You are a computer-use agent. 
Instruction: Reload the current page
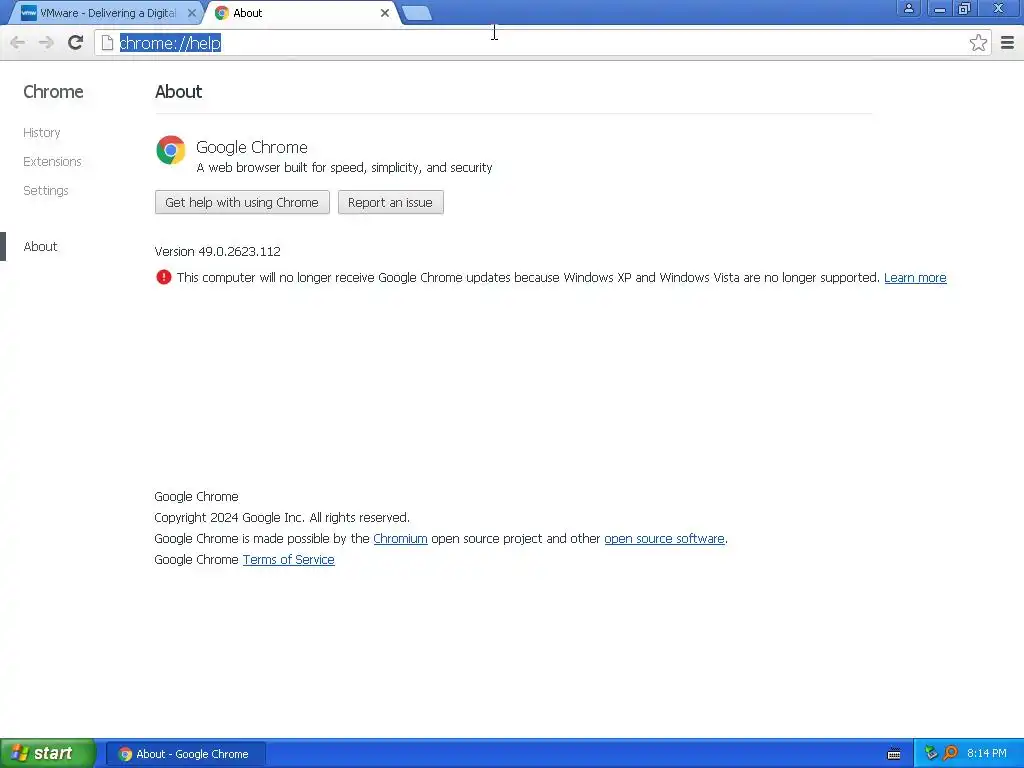[x=76, y=43]
